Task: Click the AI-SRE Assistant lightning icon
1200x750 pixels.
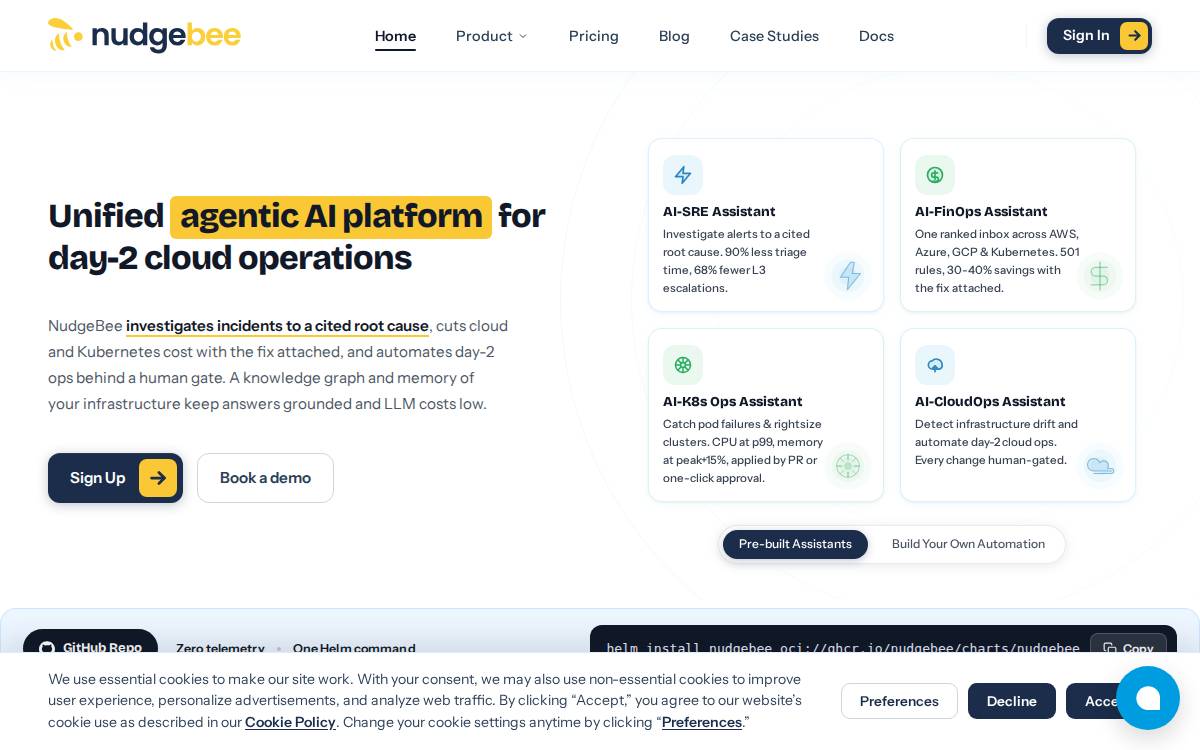Action: click(683, 175)
